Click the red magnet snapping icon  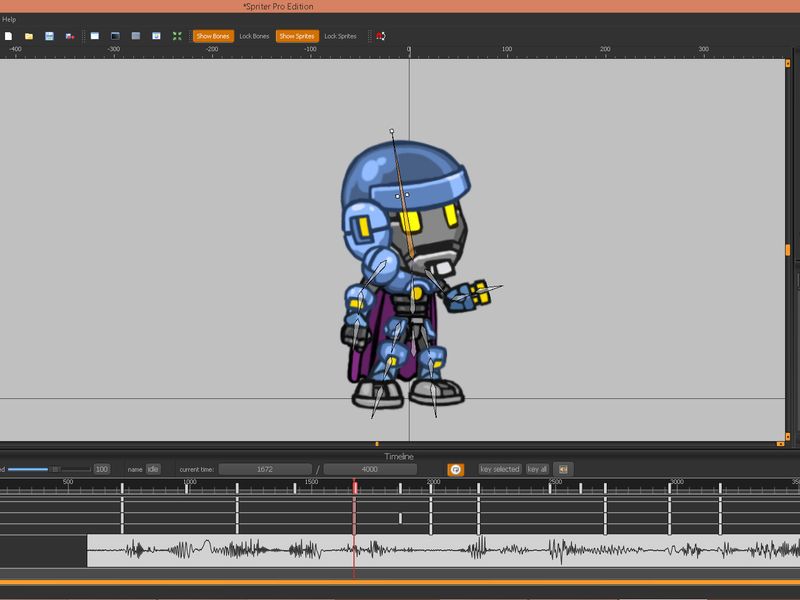(381, 36)
